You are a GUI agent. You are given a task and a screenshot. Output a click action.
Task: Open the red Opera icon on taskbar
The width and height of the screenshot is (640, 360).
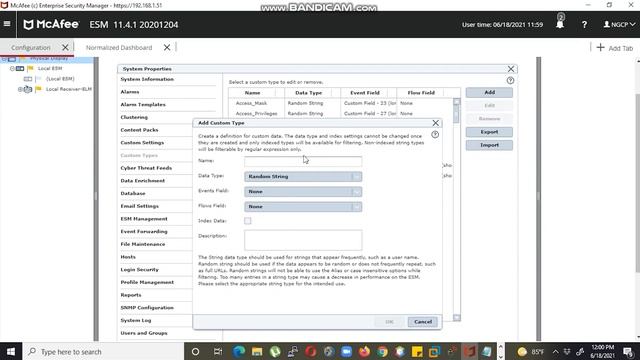[x=311, y=351]
